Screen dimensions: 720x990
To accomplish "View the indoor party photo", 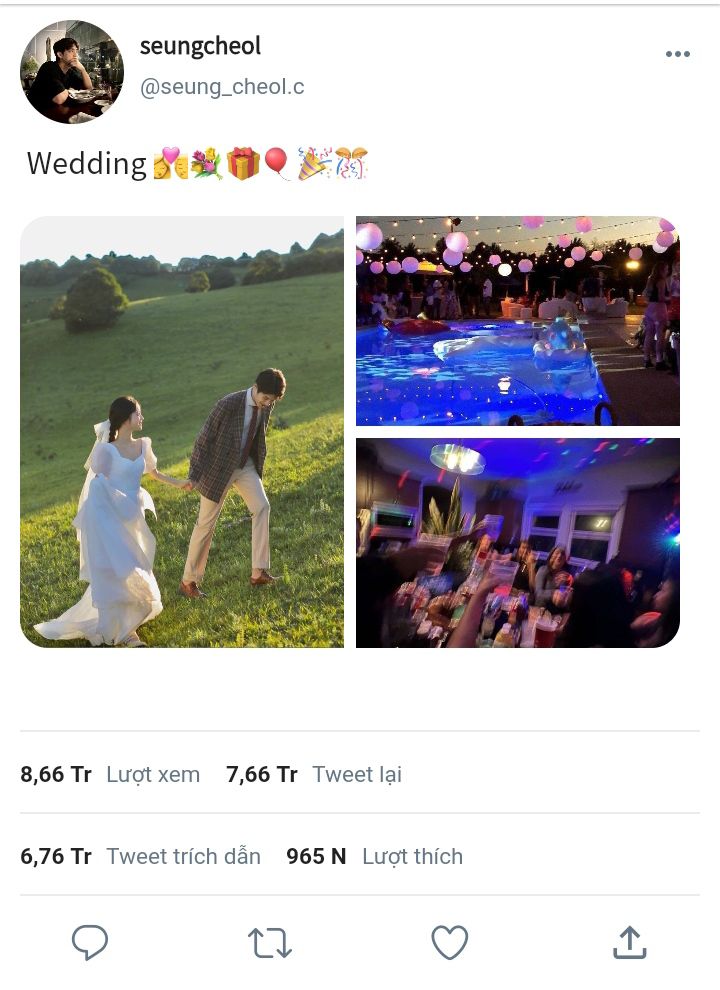I will 518,543.
